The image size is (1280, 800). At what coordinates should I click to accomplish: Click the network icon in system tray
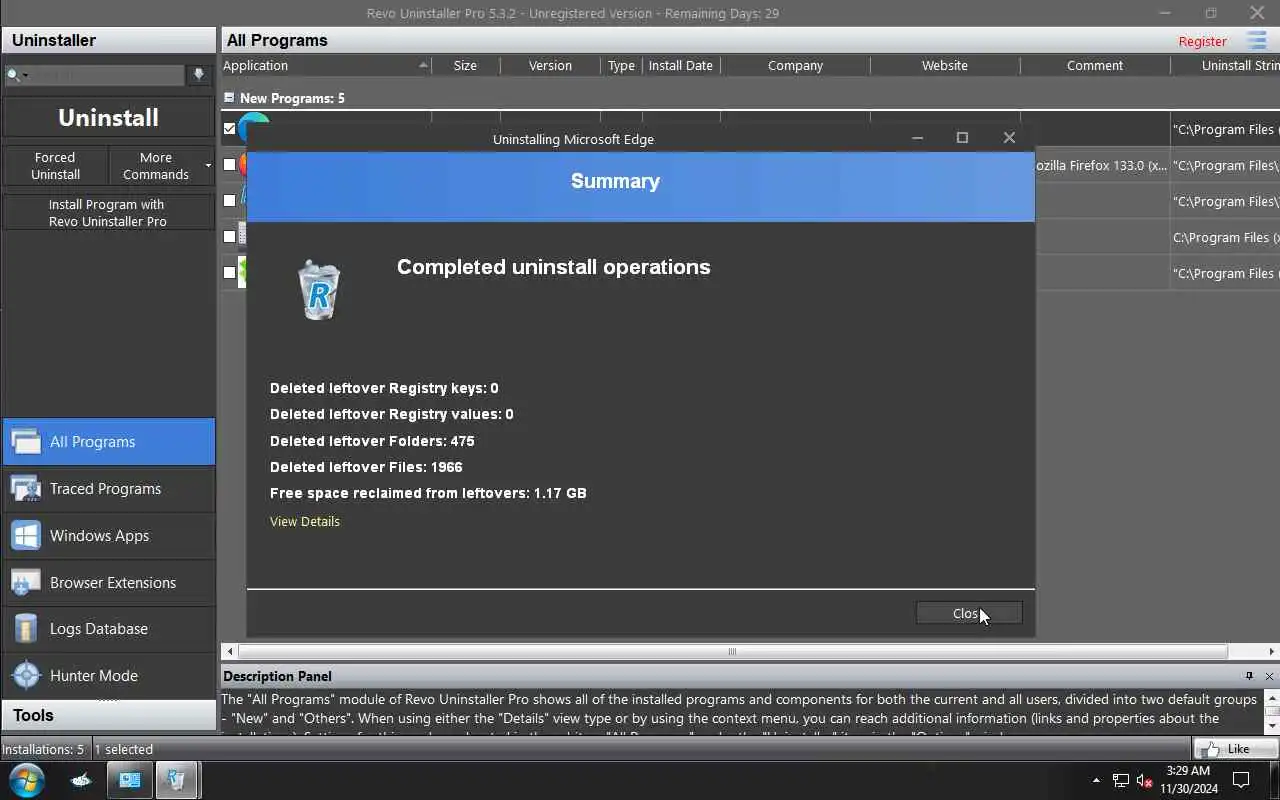coord(1121,780)
